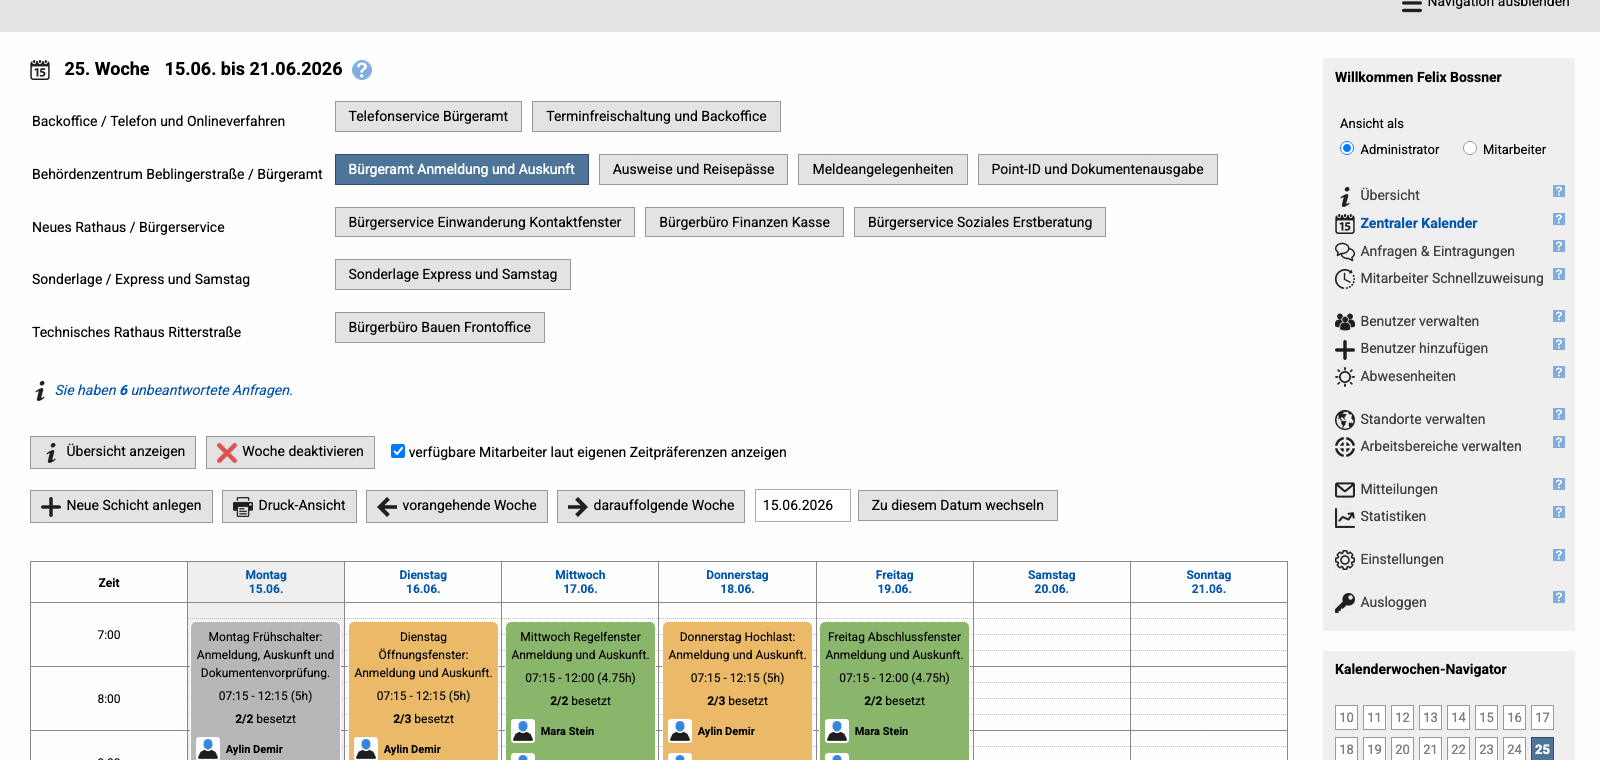1600x760 pixels.
Task: Click help icon next to Statistiken
Action: pyautogui.click(x=1559, y=512)
